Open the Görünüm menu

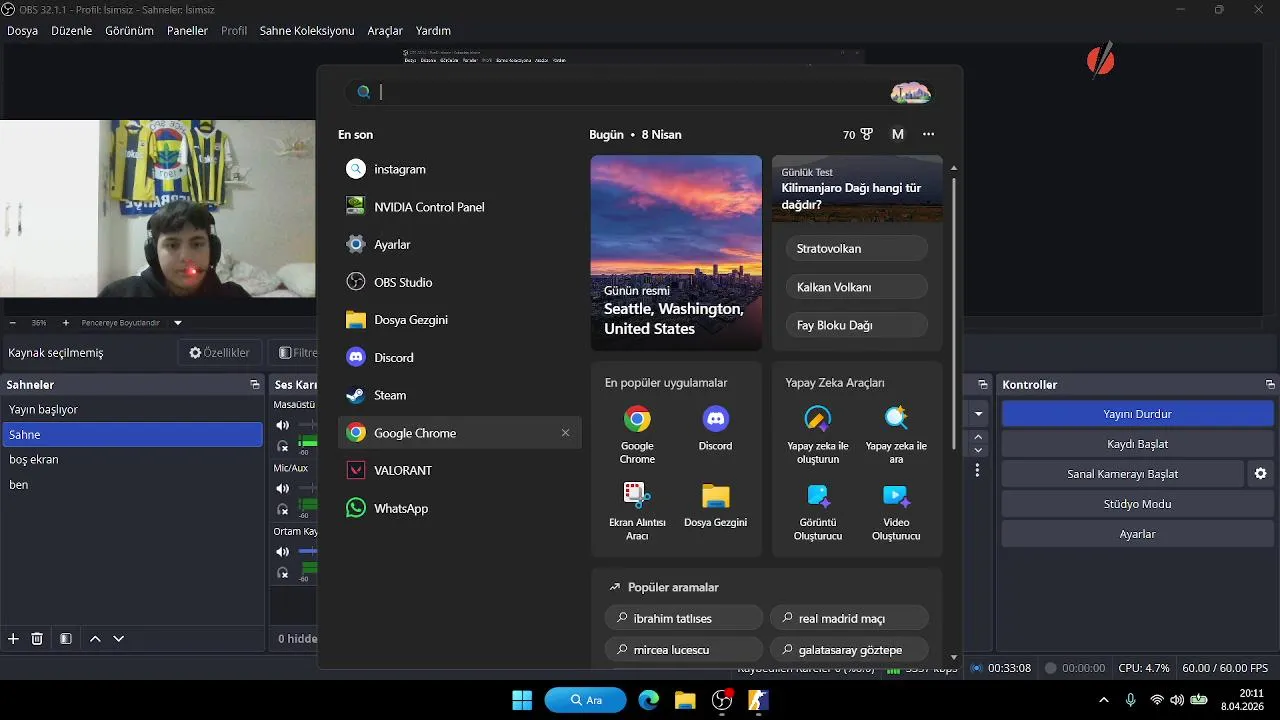[x=130, y=31]
